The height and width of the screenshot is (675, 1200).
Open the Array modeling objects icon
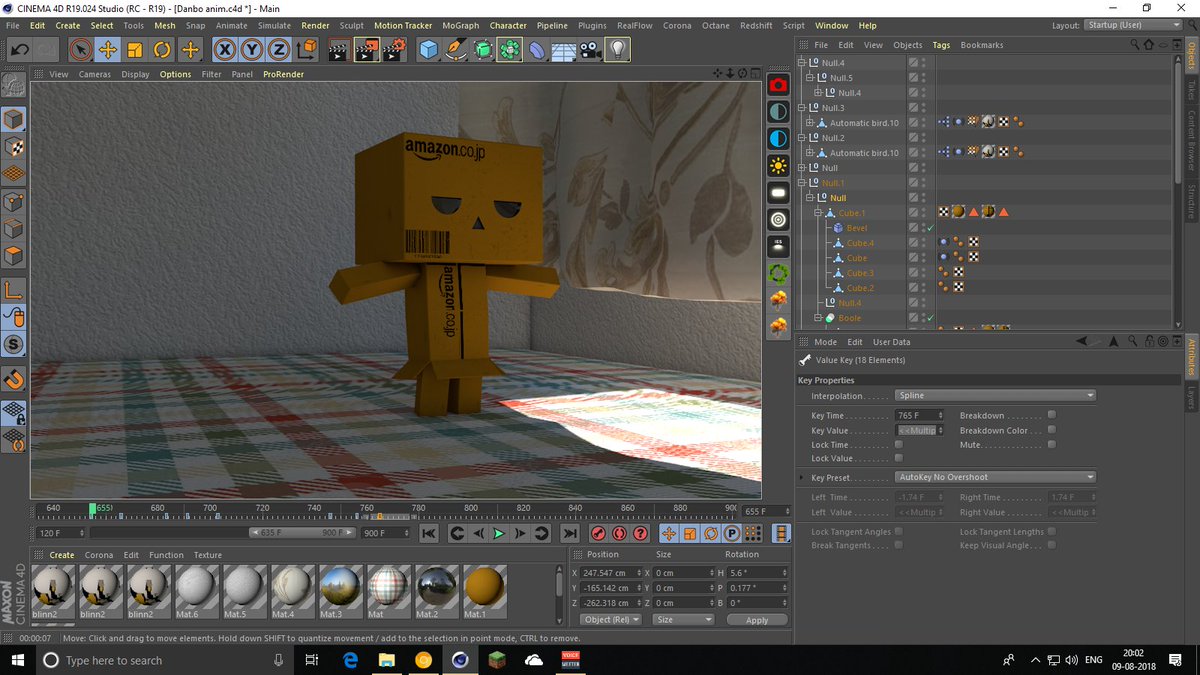tap(510, 49)
